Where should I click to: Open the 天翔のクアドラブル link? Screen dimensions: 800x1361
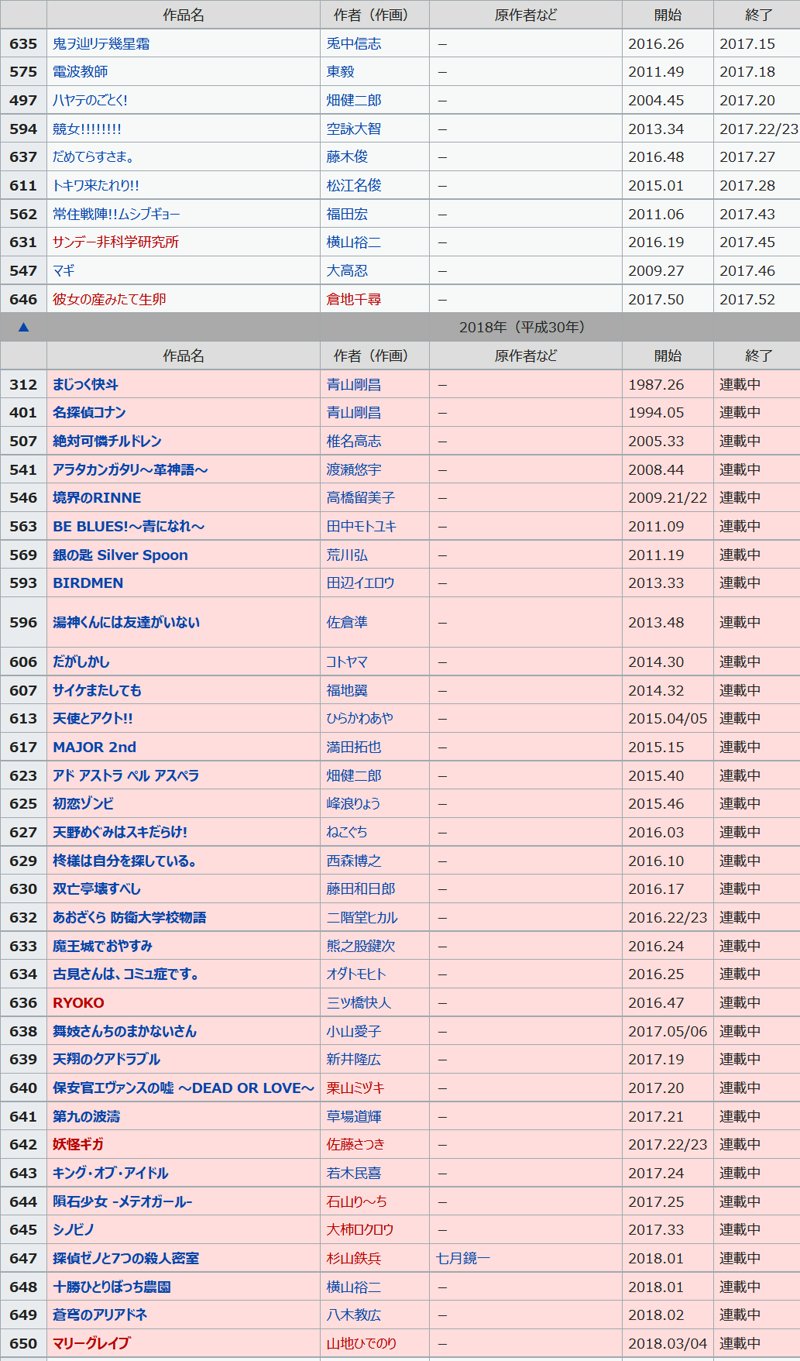[106, 1058]
